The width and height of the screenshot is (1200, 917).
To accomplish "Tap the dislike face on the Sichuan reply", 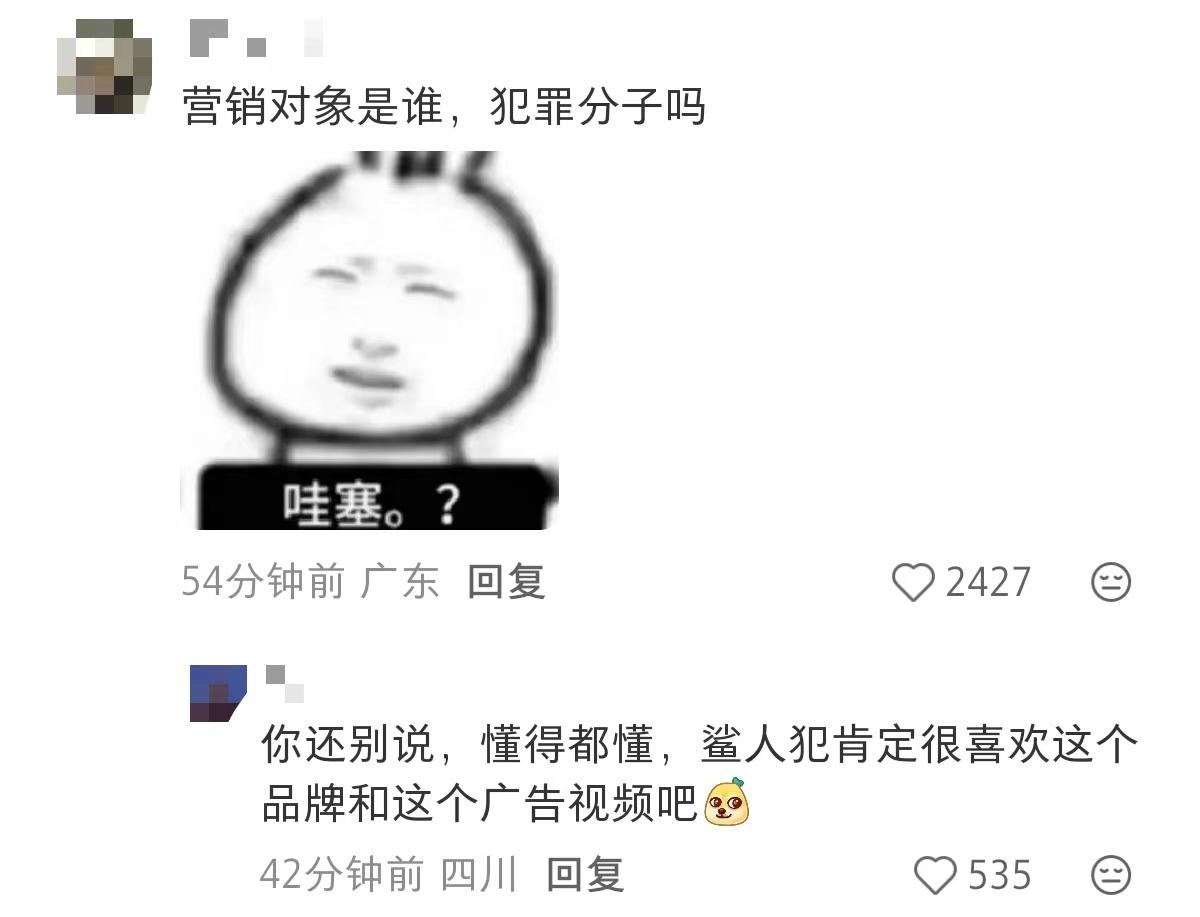I will coord(1110,875).
